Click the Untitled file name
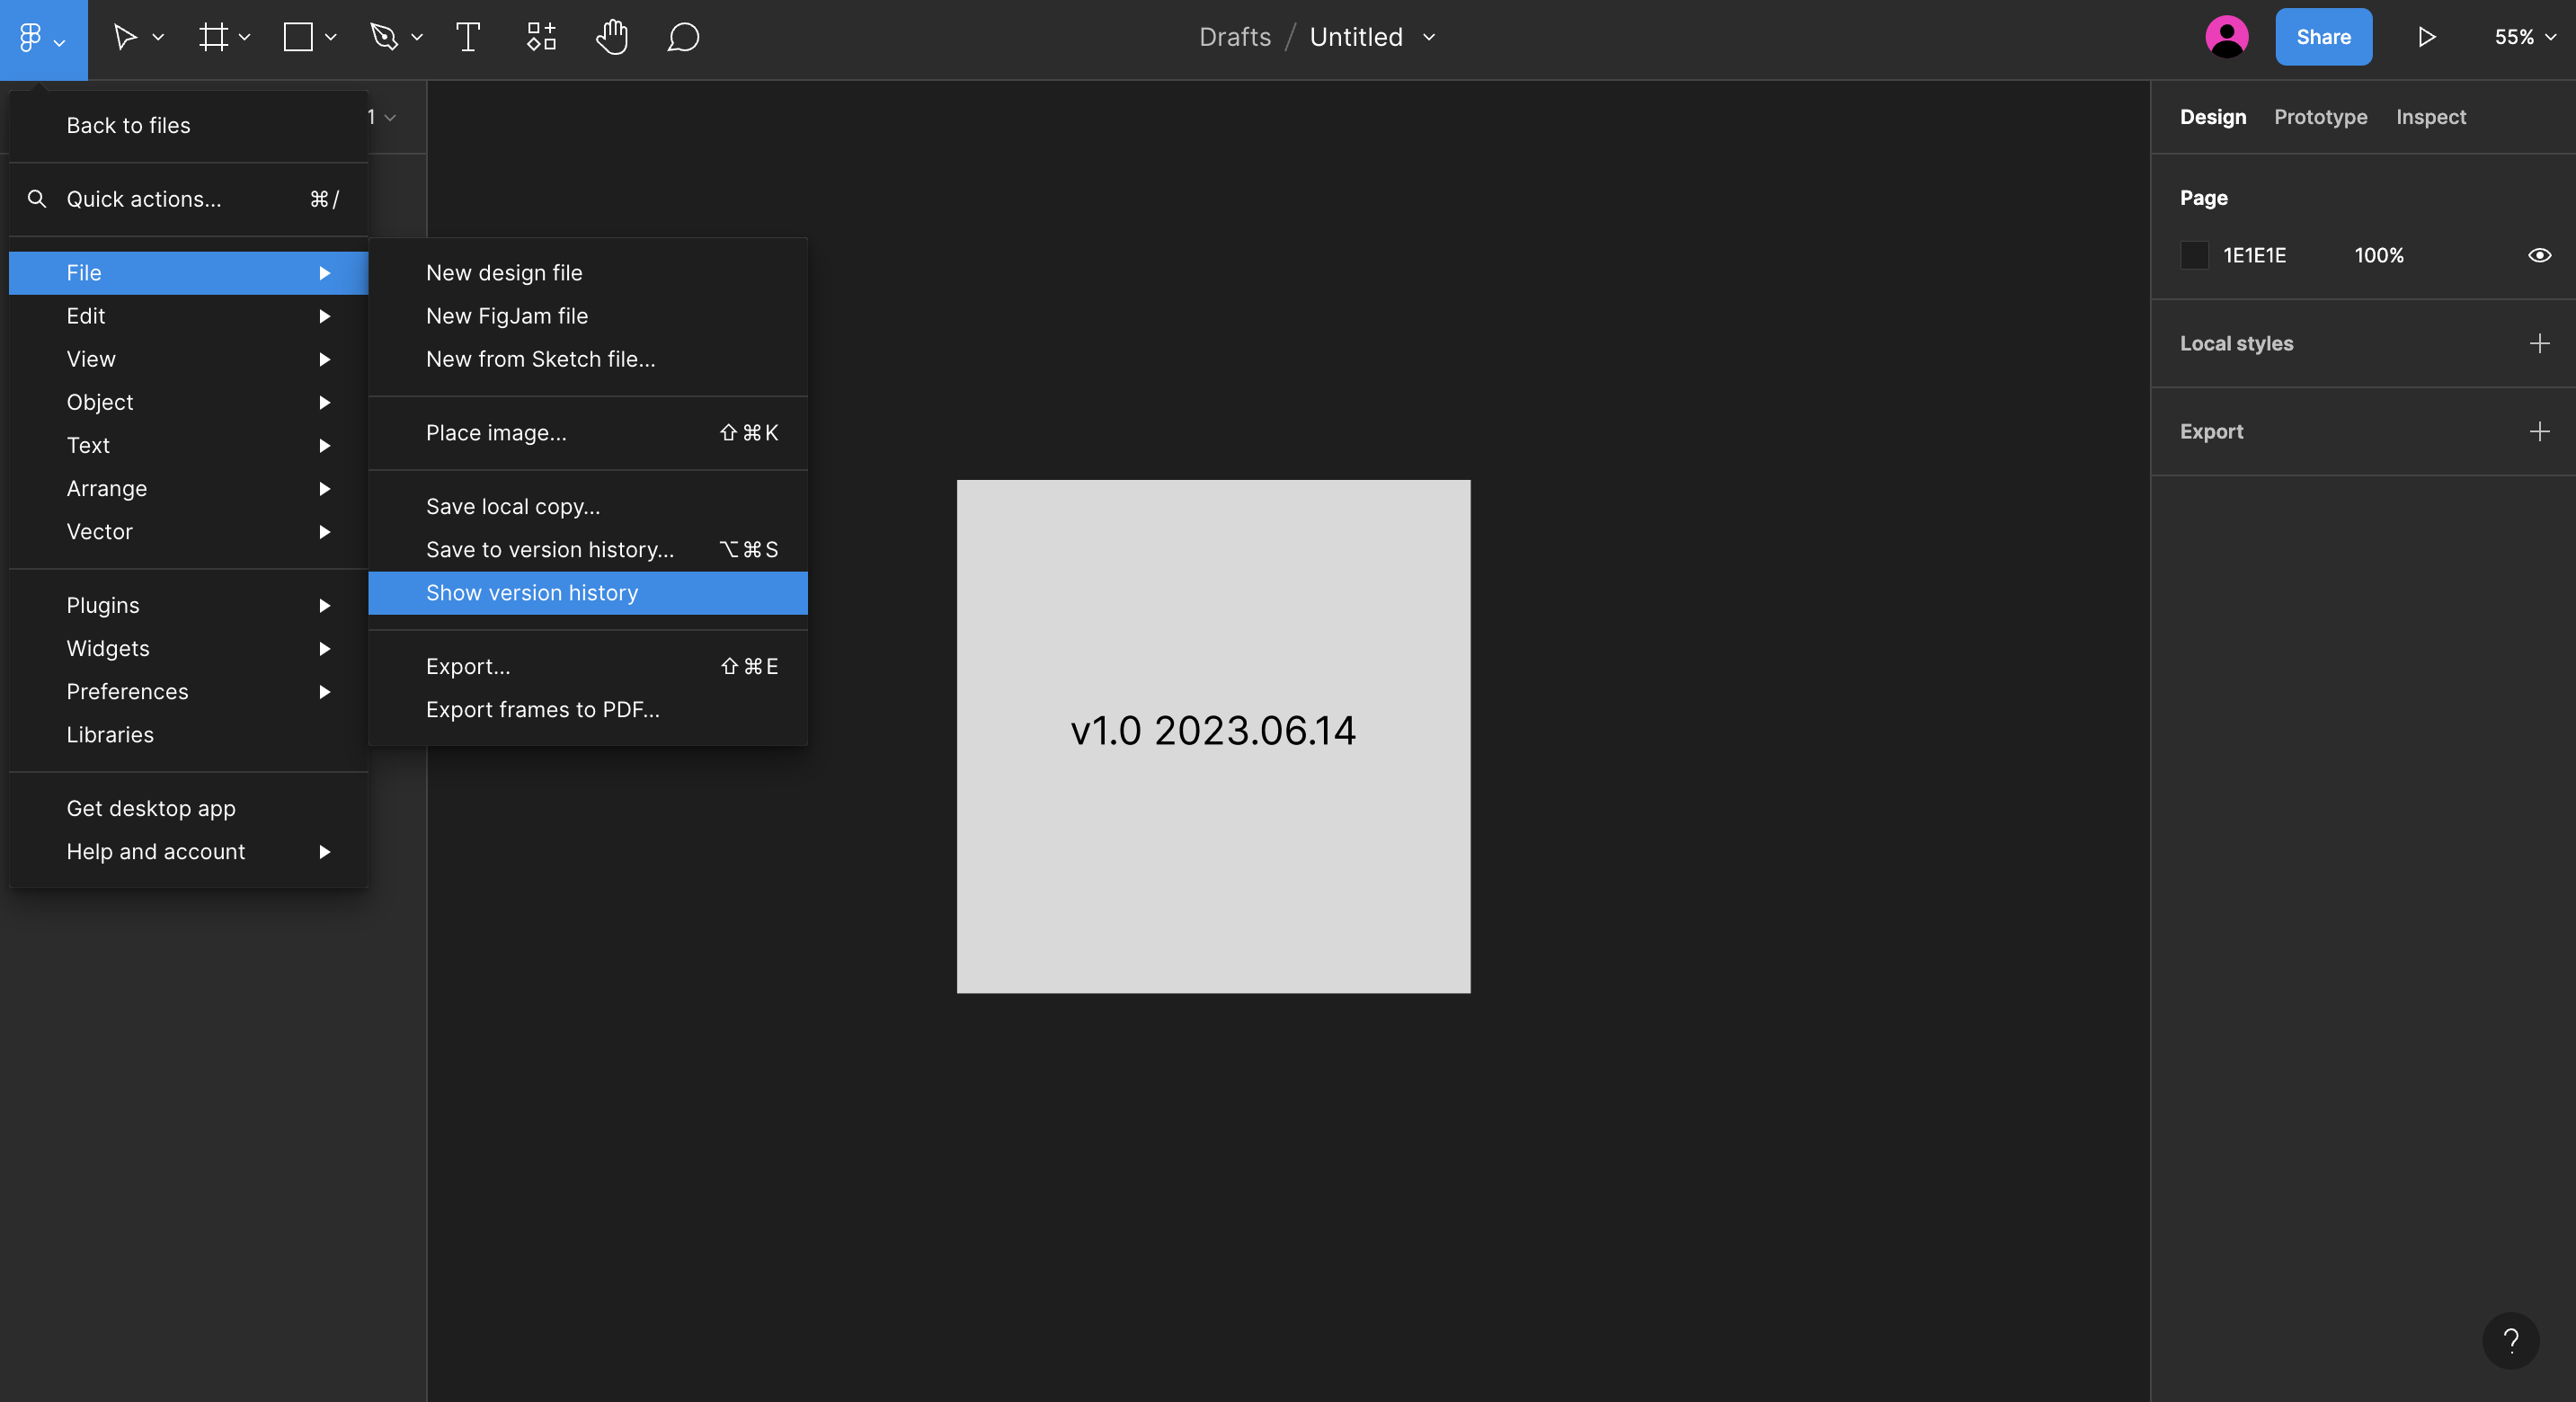The image size is (2576, 1402). tap(1356, 37)
